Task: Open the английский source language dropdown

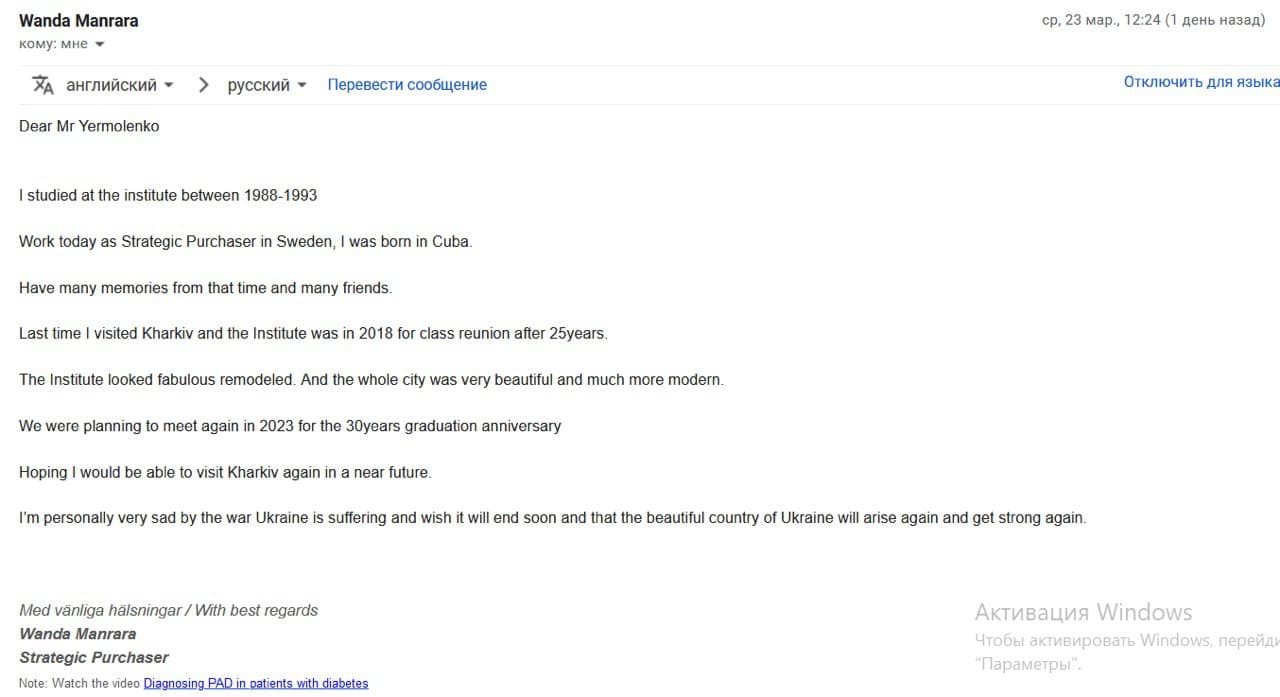Action: [120, 85]
